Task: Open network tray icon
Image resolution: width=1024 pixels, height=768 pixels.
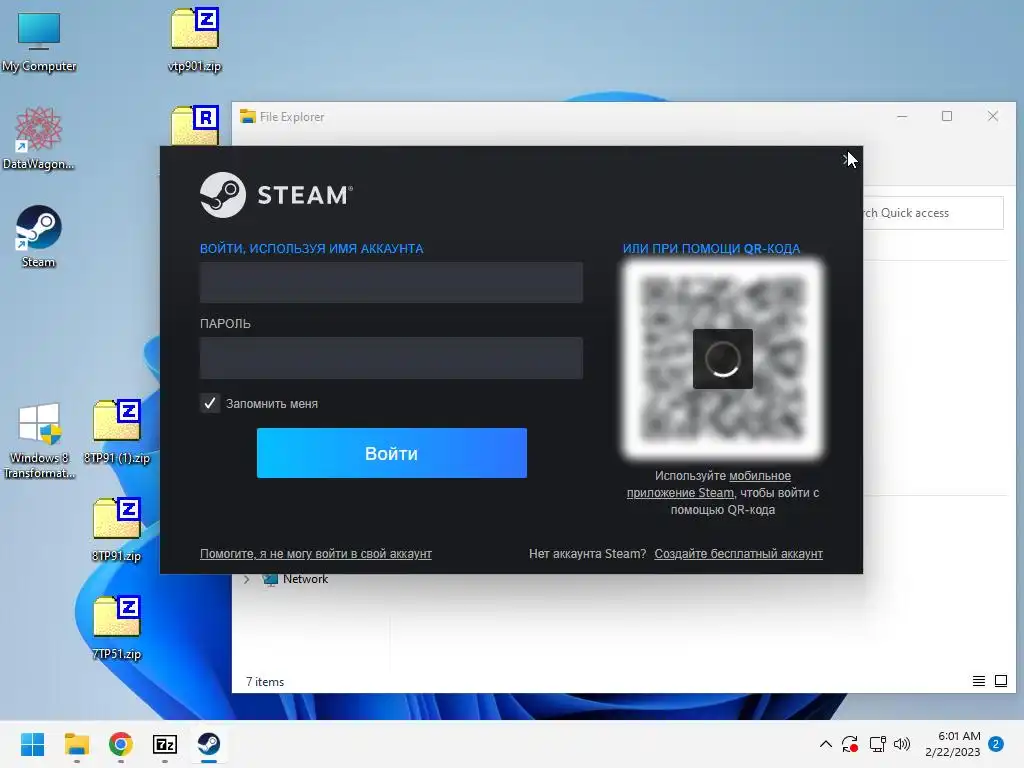Action: point(877,744)
